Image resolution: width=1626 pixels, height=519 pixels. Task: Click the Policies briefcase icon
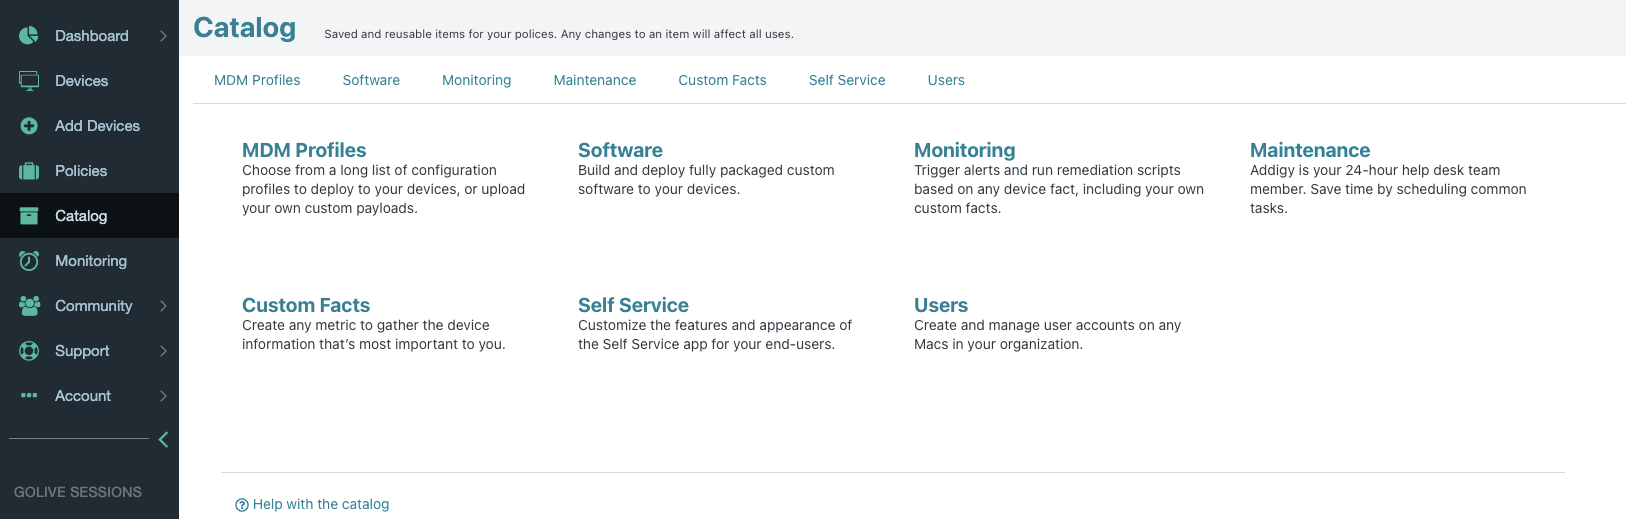[x=29, y=171]
